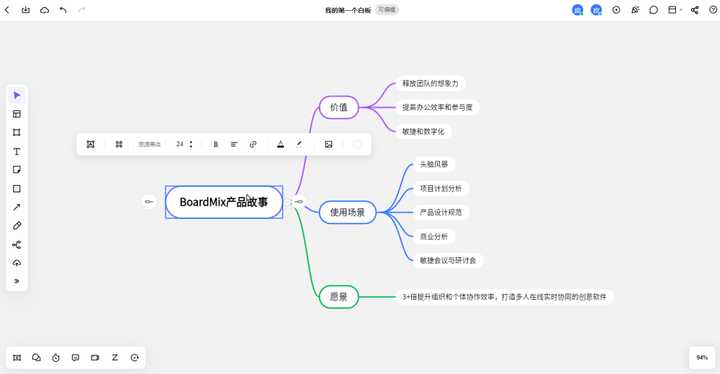The width and height of the screenshot is (720, 374).
Task: Select the pen drawing tool
Action: pyautogui.click(x=17, y=226)
